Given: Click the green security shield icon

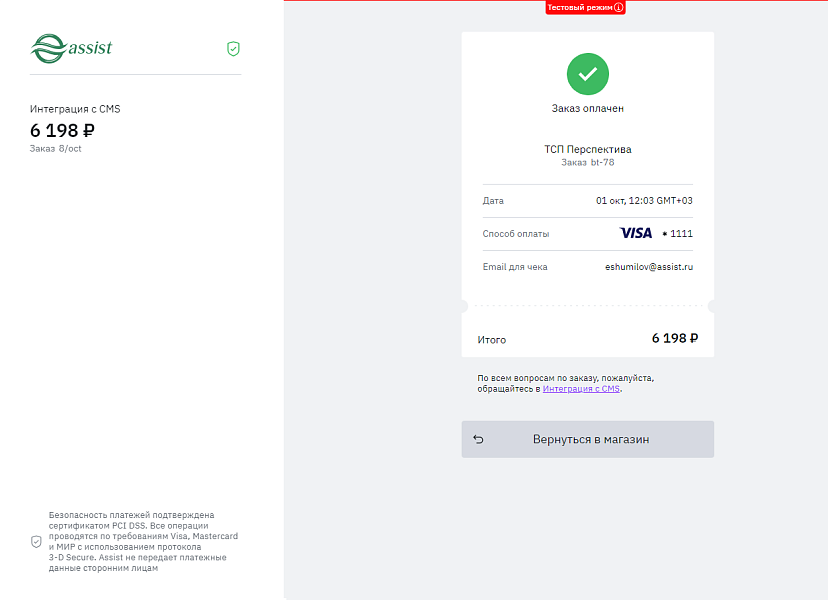Looking at the screenshot, I should (x=233, y=48).
